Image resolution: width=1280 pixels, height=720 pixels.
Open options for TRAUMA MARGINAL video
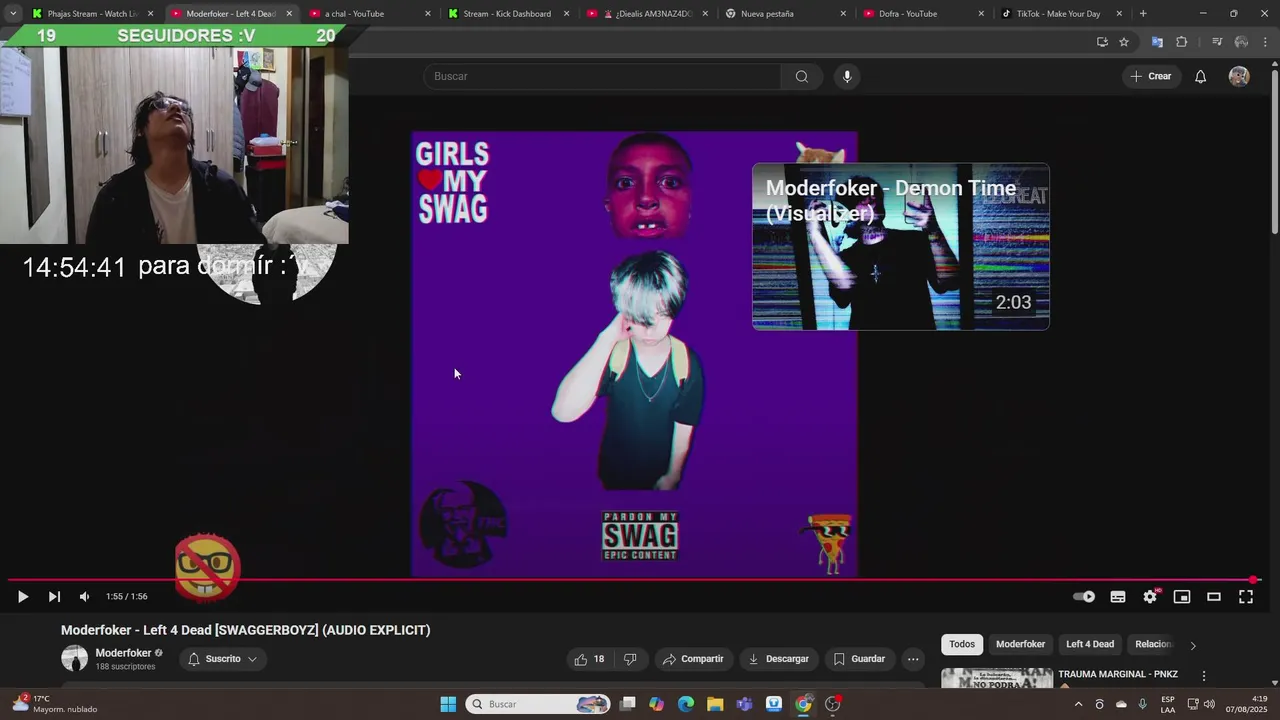(1204, 676)
